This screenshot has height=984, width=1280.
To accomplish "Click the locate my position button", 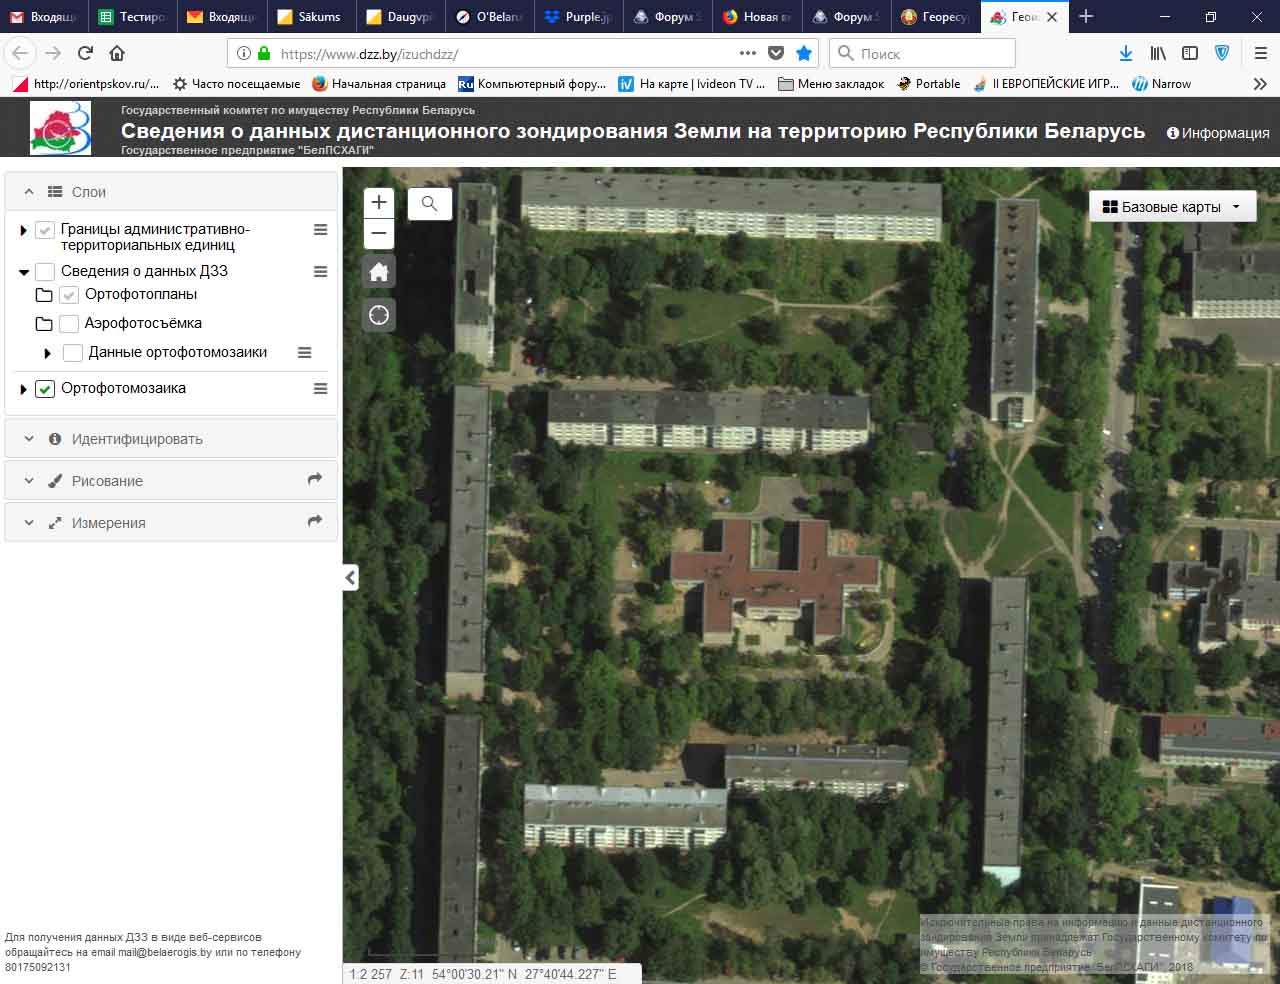I will pos(379,315).
